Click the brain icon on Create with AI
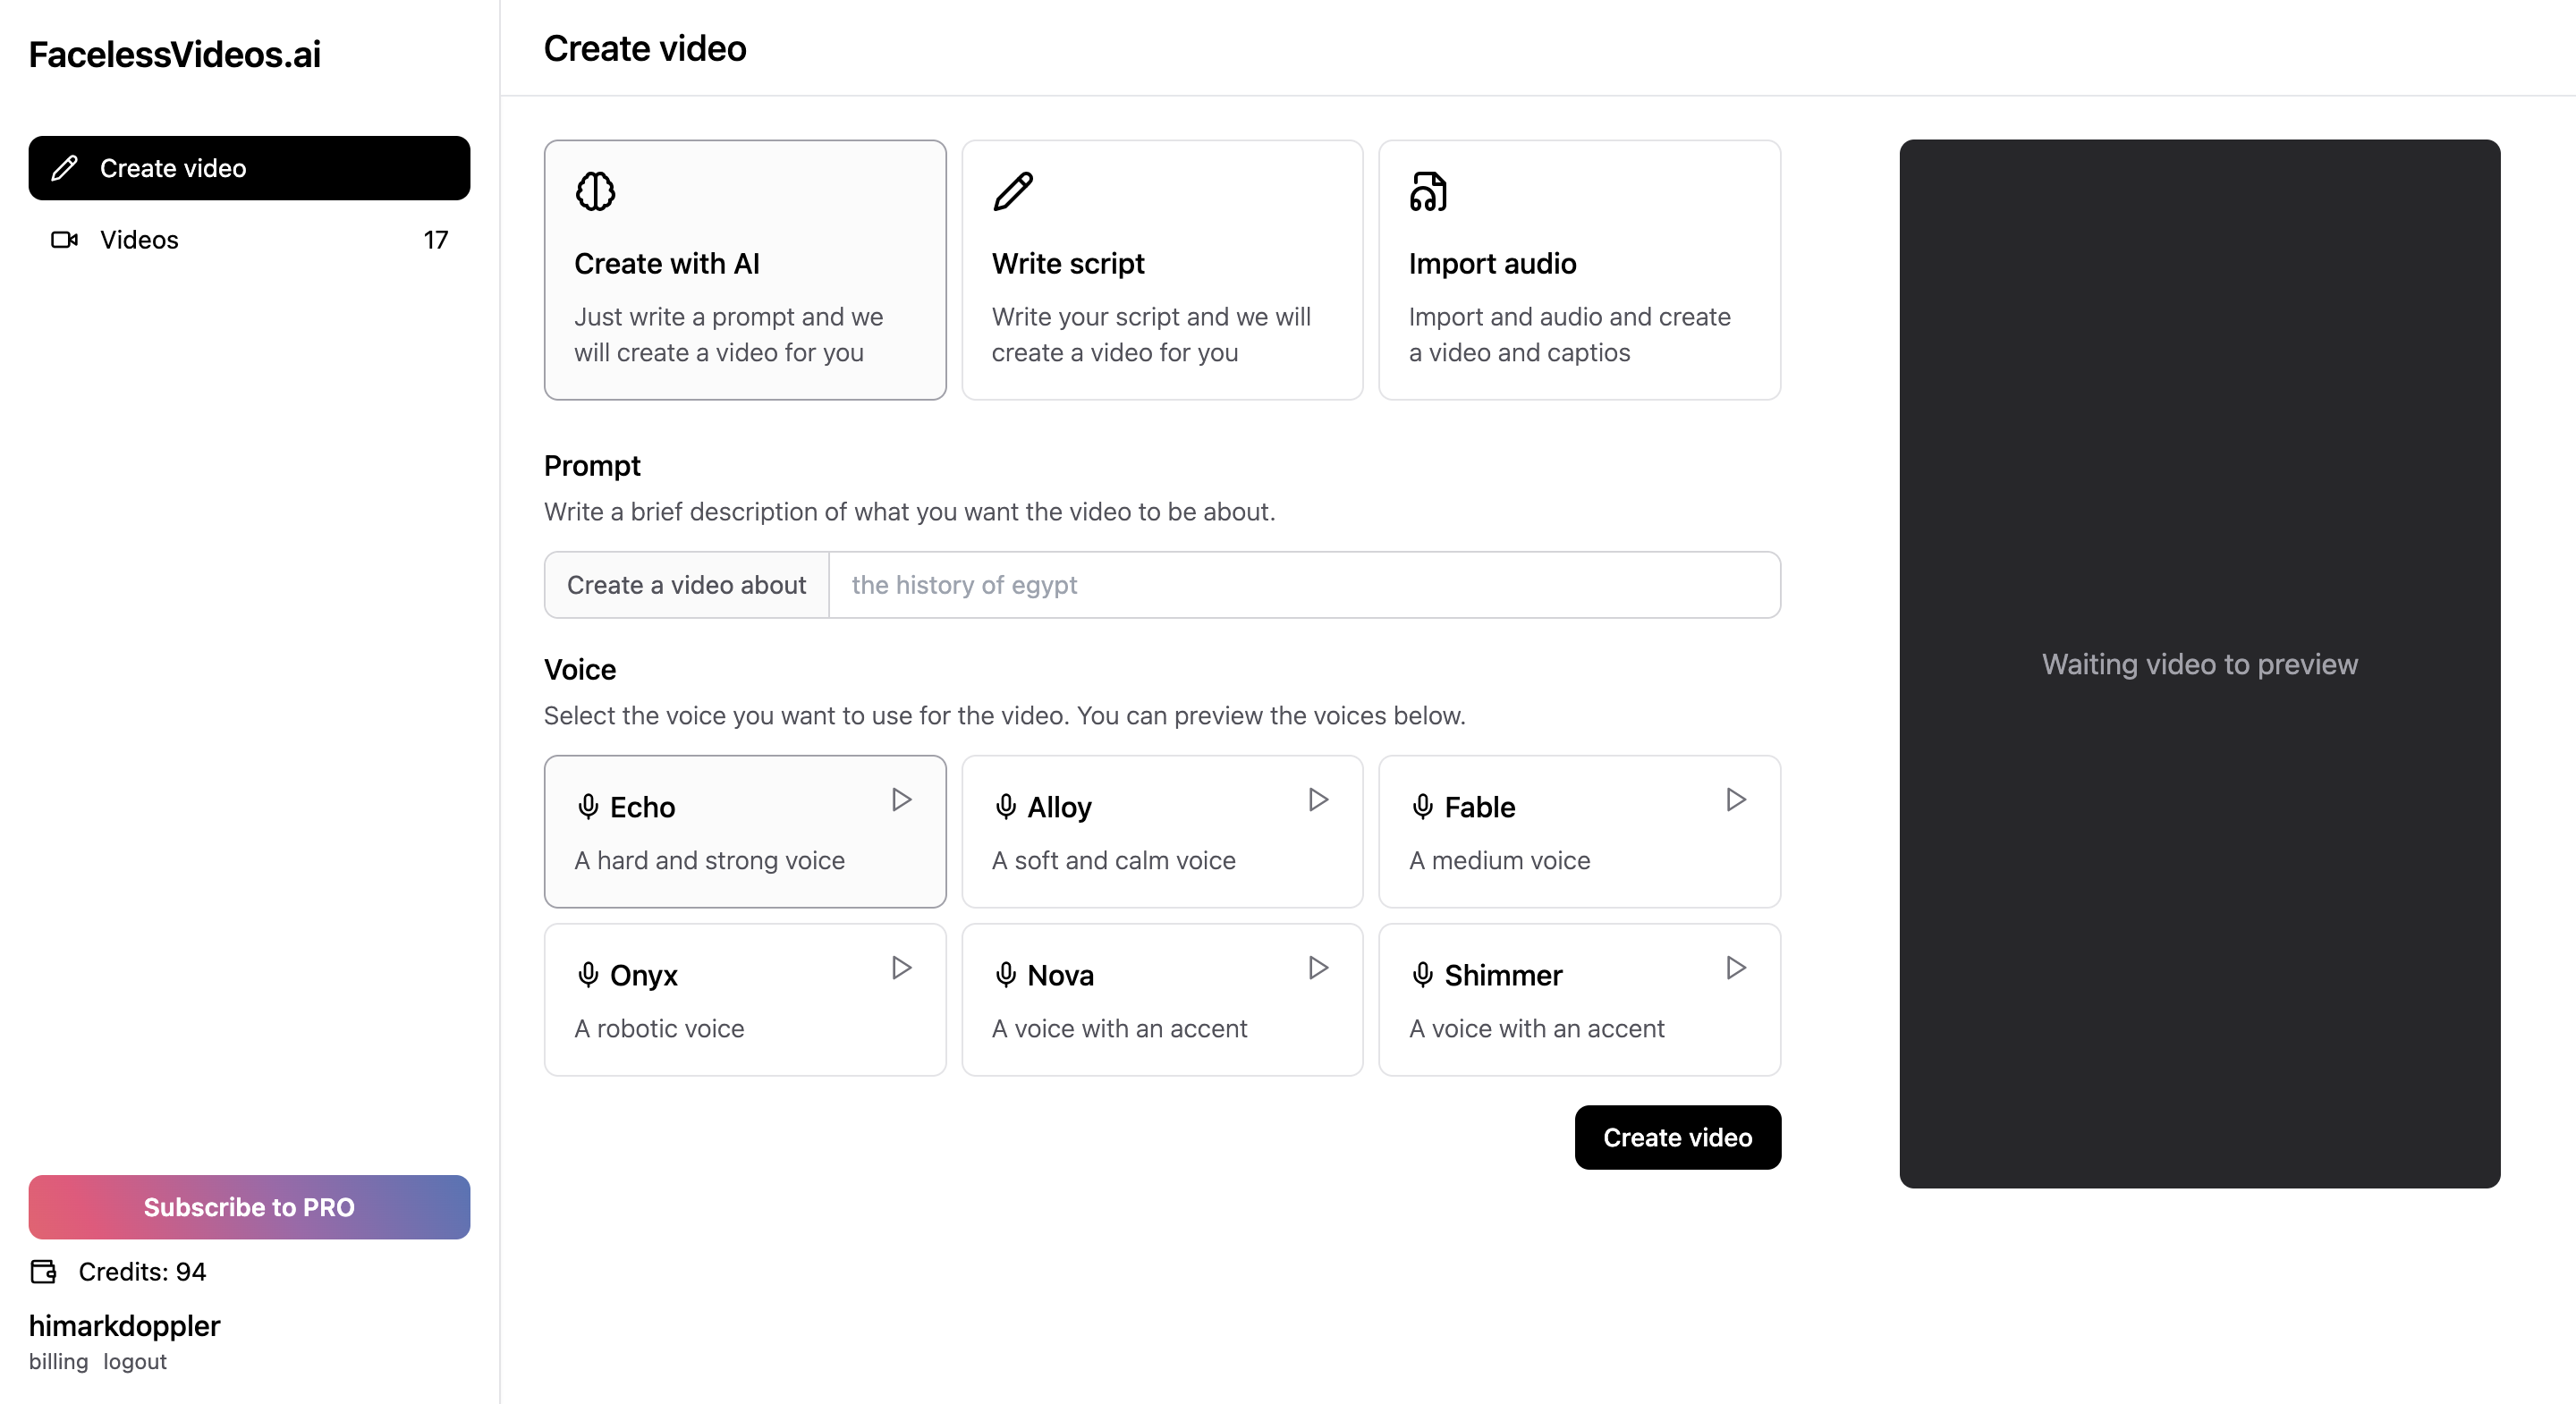2576x1404 pixels. (595, 191)
